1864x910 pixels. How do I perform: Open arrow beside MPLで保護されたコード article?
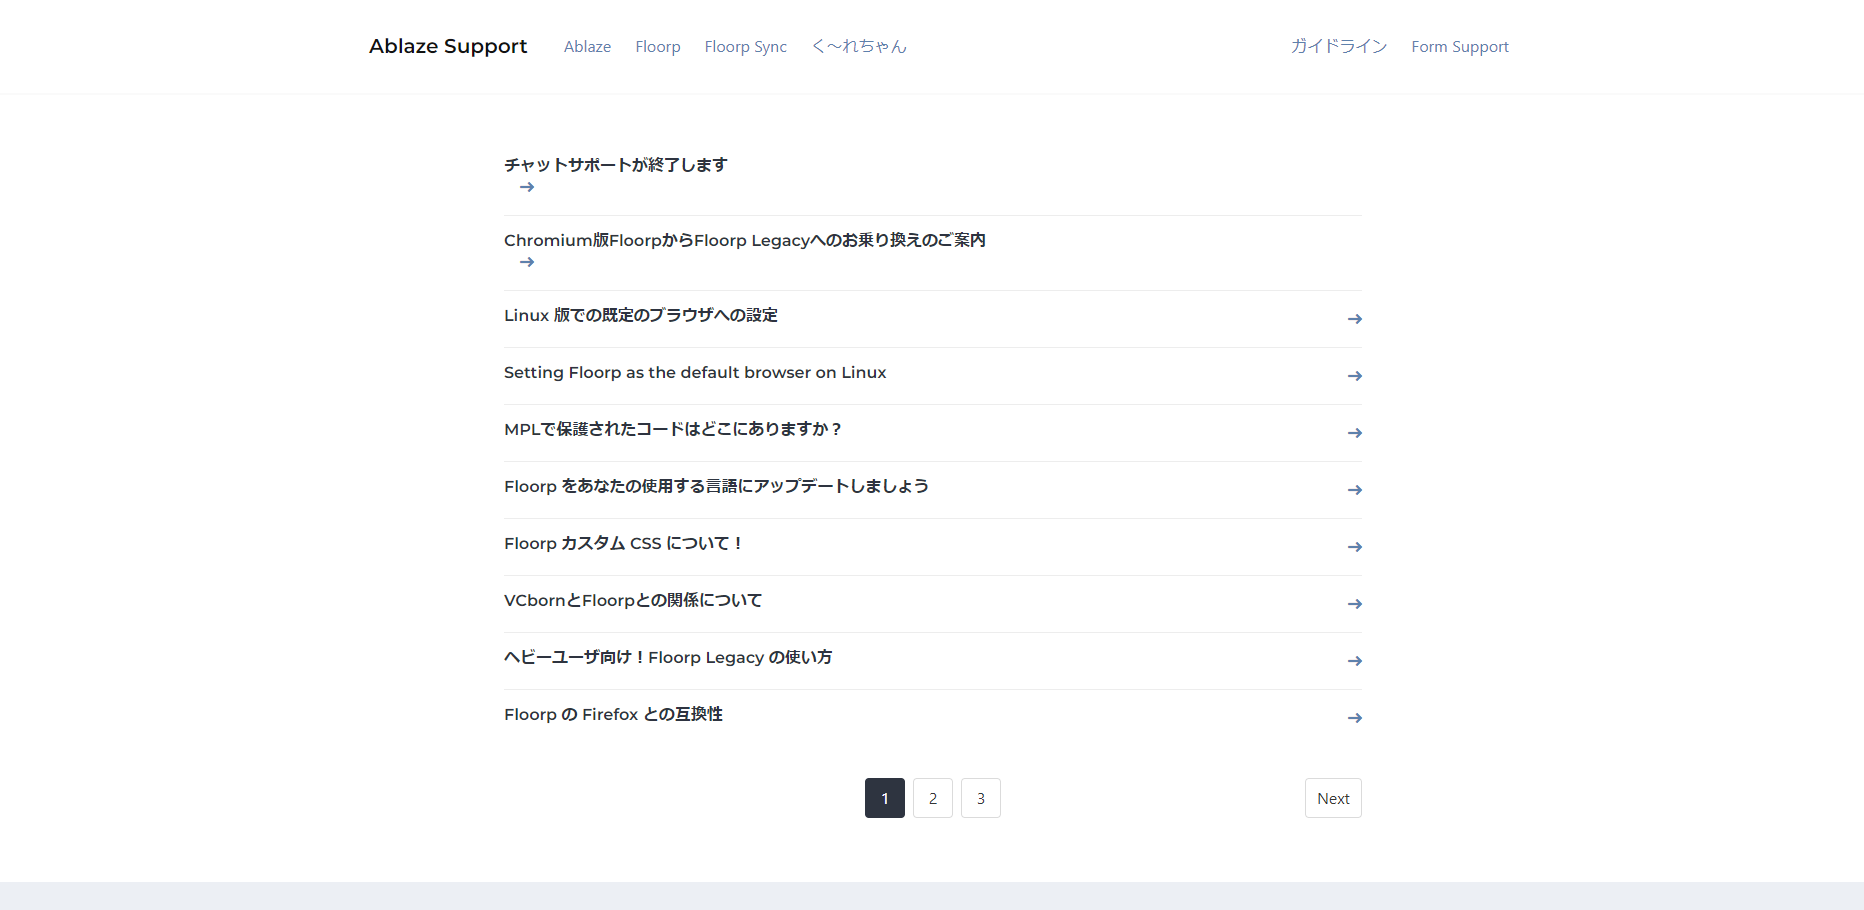[1355, 433]
